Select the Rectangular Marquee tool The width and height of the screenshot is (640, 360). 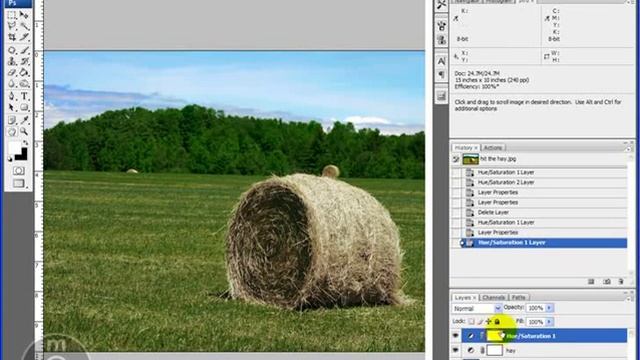[12, 16]
